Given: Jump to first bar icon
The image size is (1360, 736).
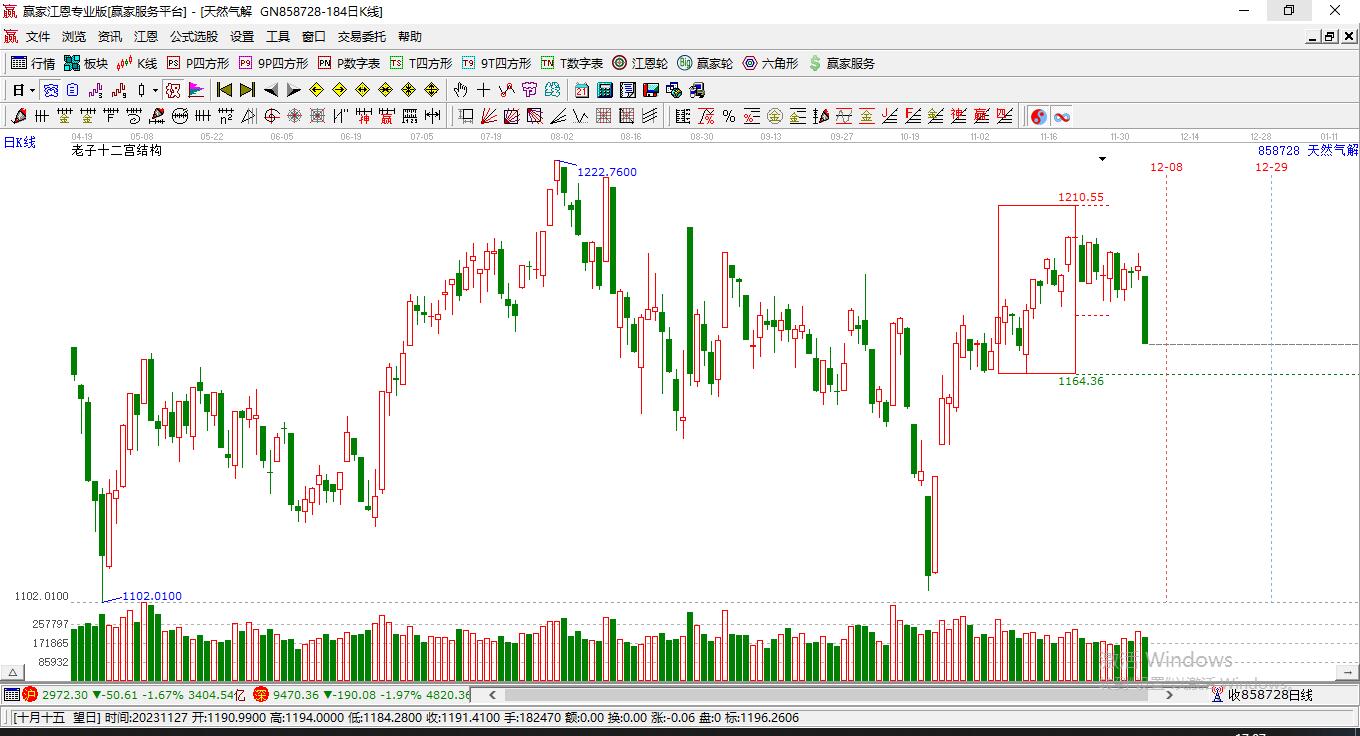Looking at the screenshot, I should [224, 90].
